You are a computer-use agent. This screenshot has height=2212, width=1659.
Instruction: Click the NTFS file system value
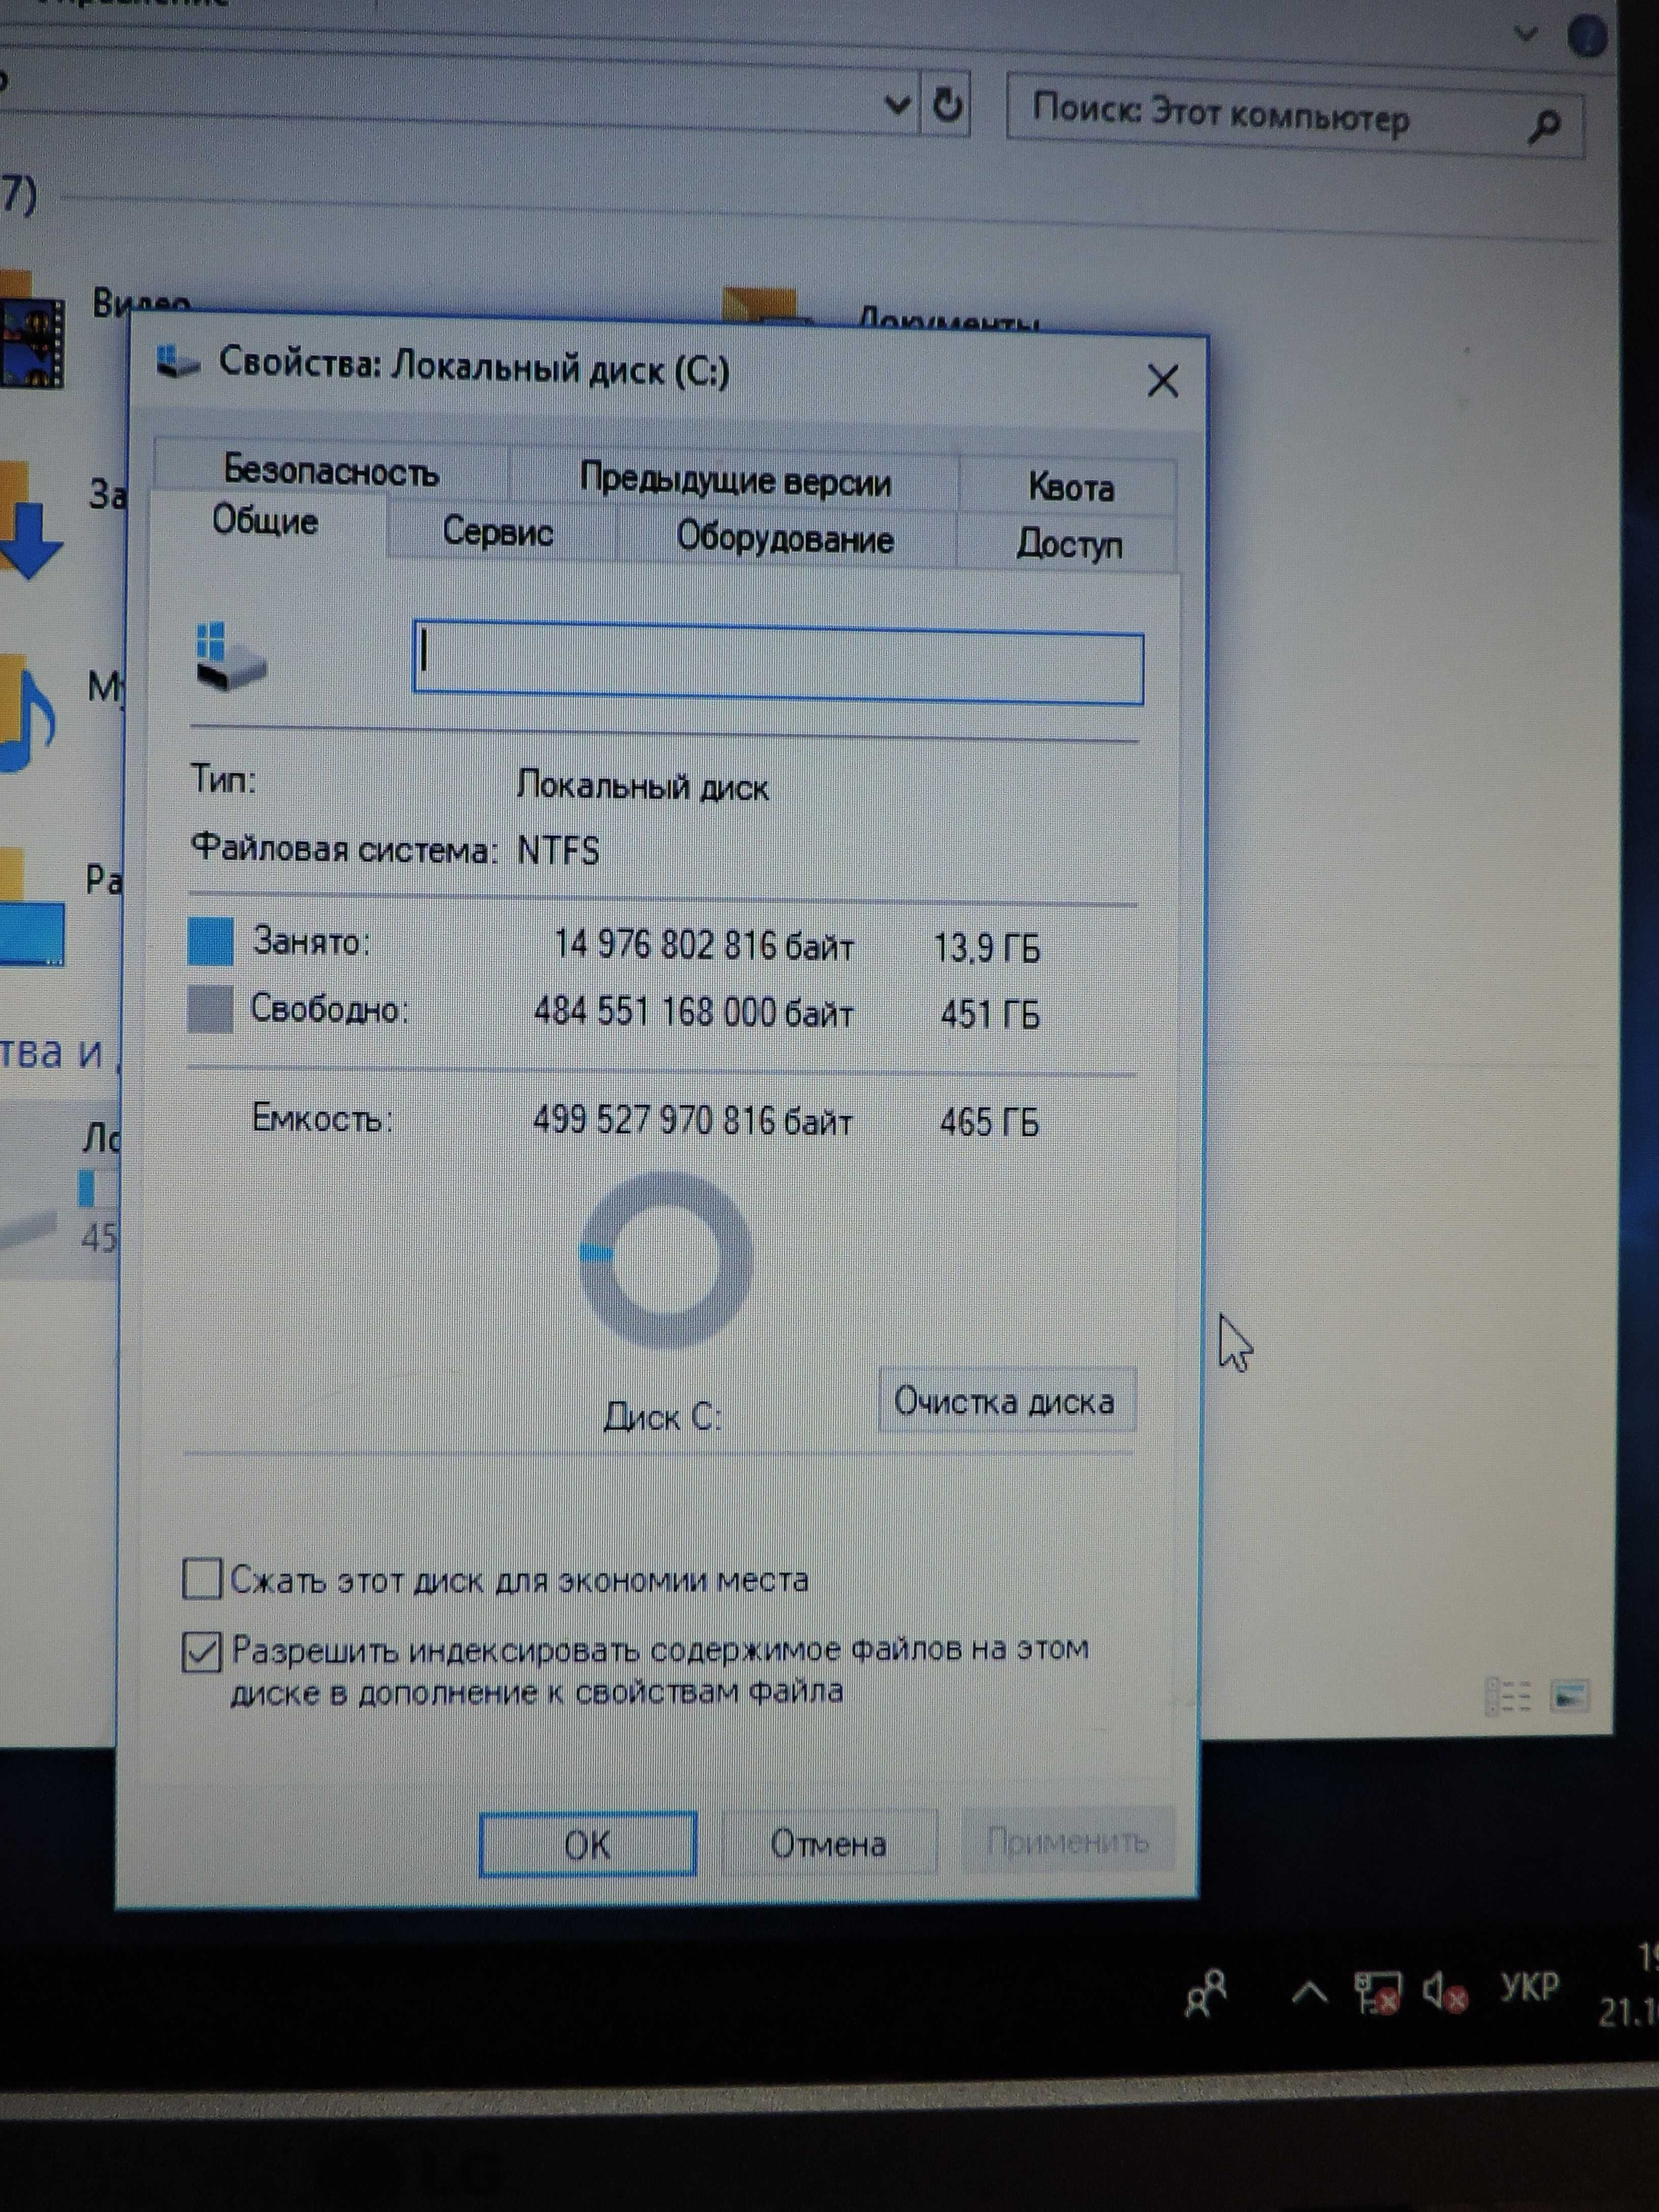558,850
